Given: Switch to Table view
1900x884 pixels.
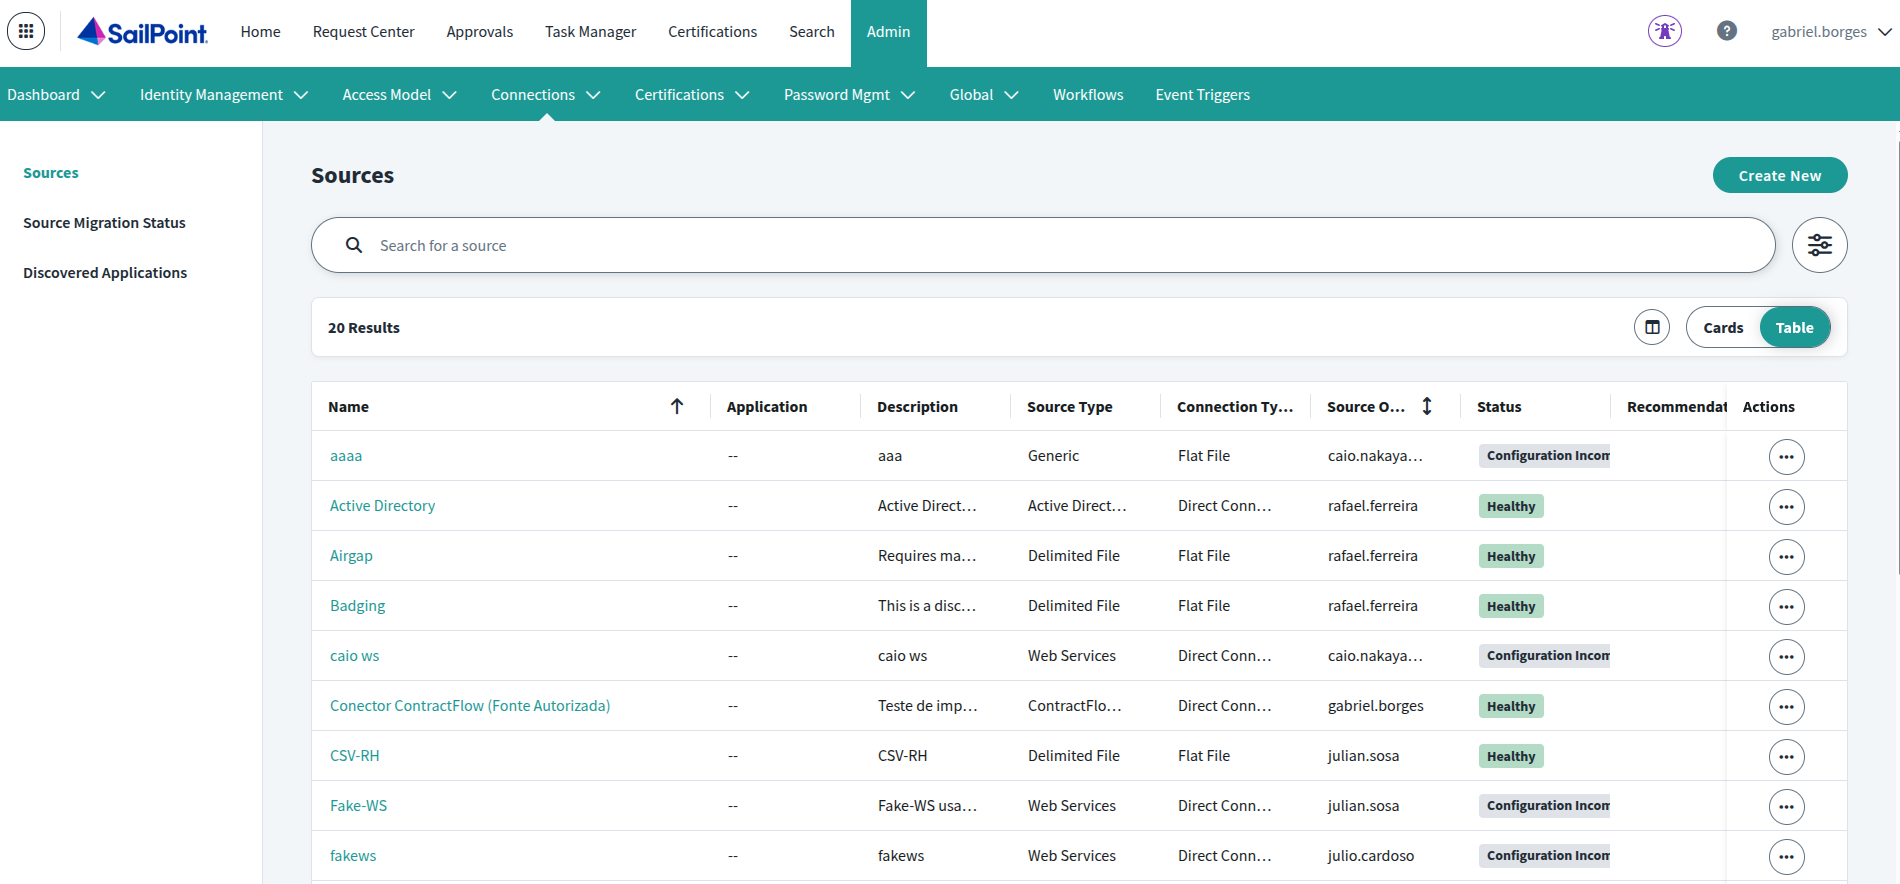Looking at the screenshot, I should pyautogui.click(x=1794, y=328).
